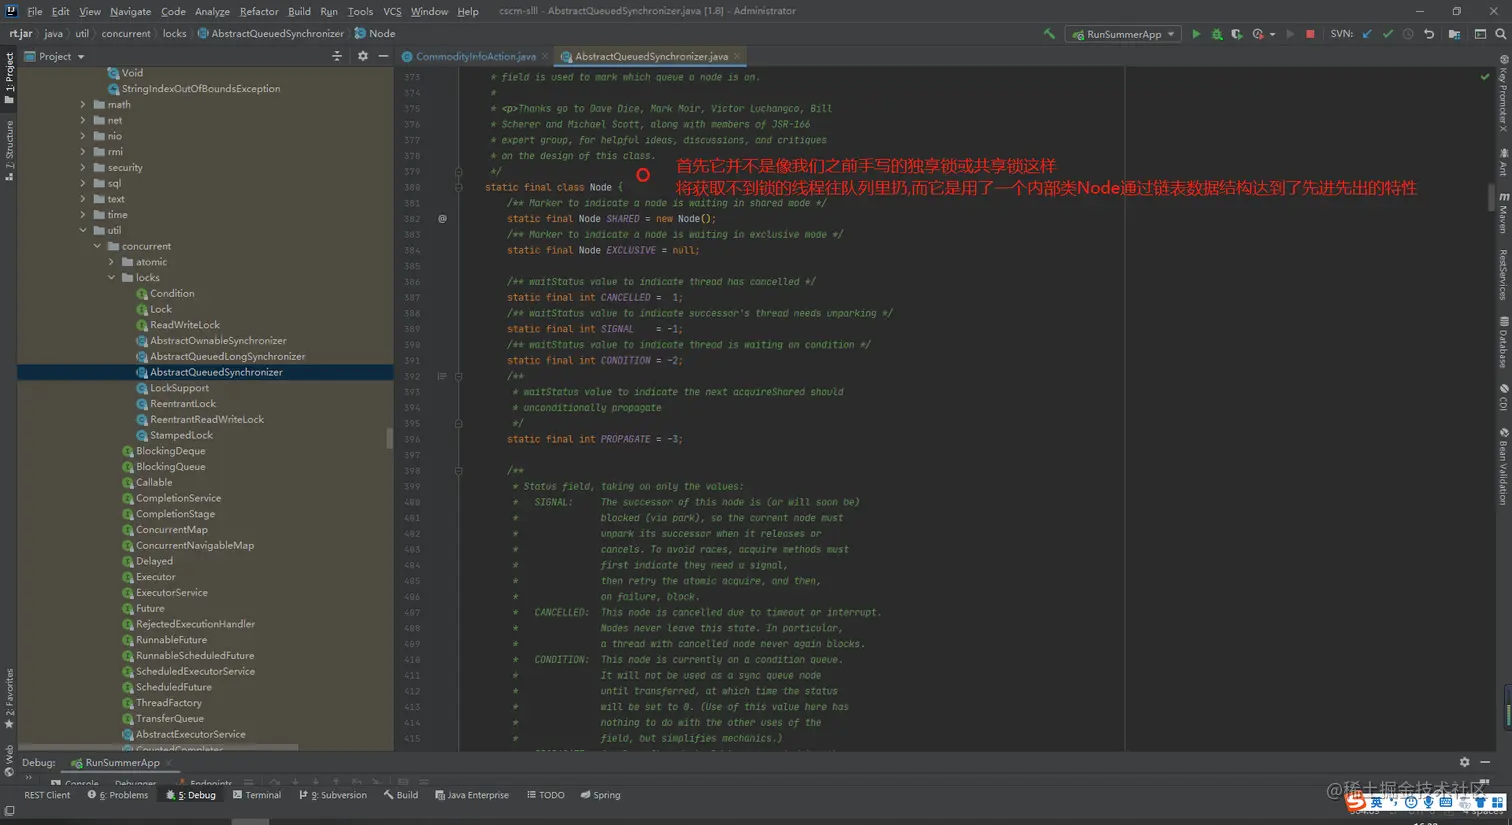Click the editor vertical scrollbar
The image size is (1512, 825).
[x=1491, y=198]
